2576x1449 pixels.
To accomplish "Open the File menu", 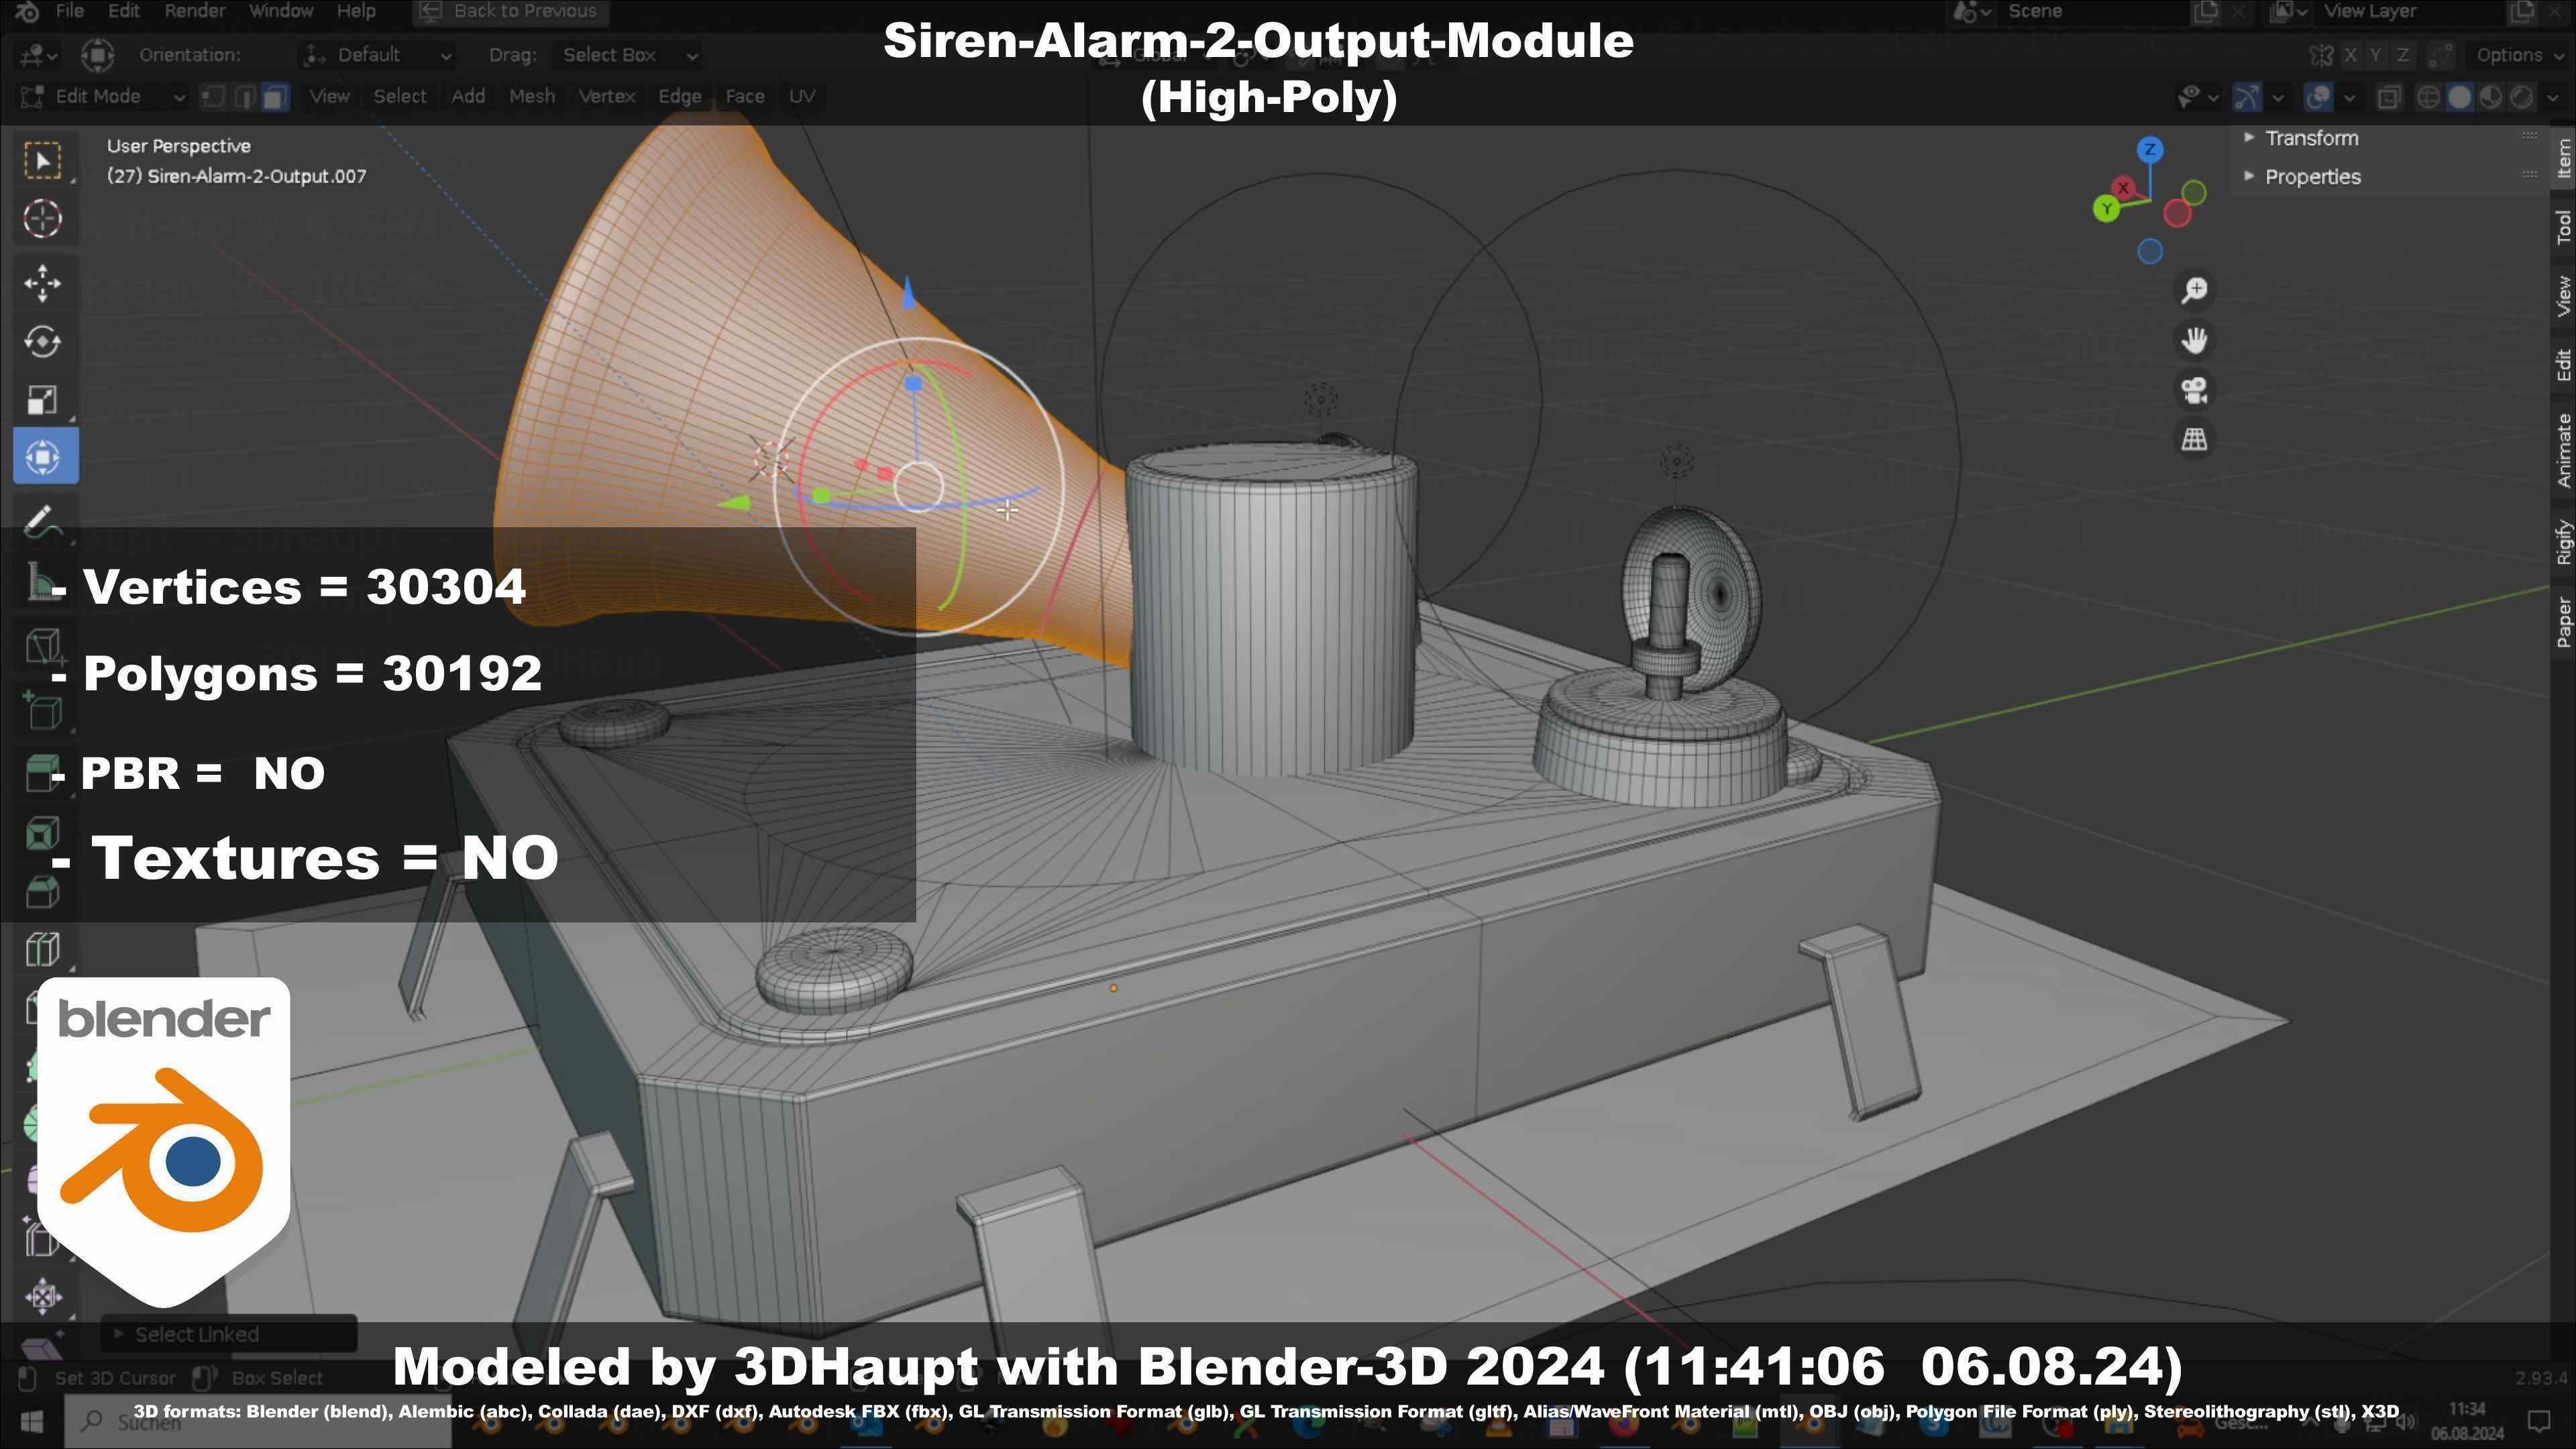I will (x=70, y=11).
